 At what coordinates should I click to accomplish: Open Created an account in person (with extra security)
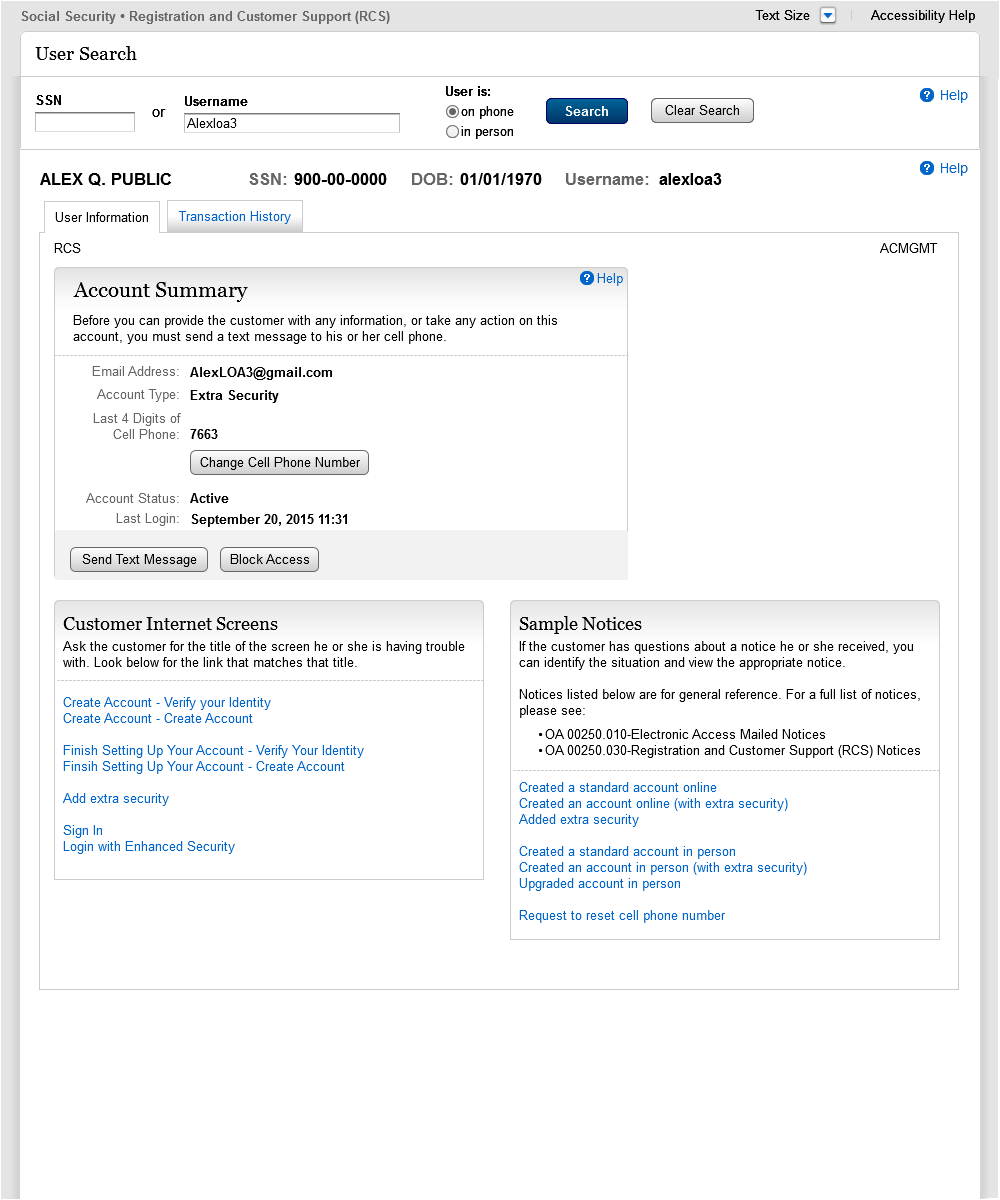coord(663,868)
